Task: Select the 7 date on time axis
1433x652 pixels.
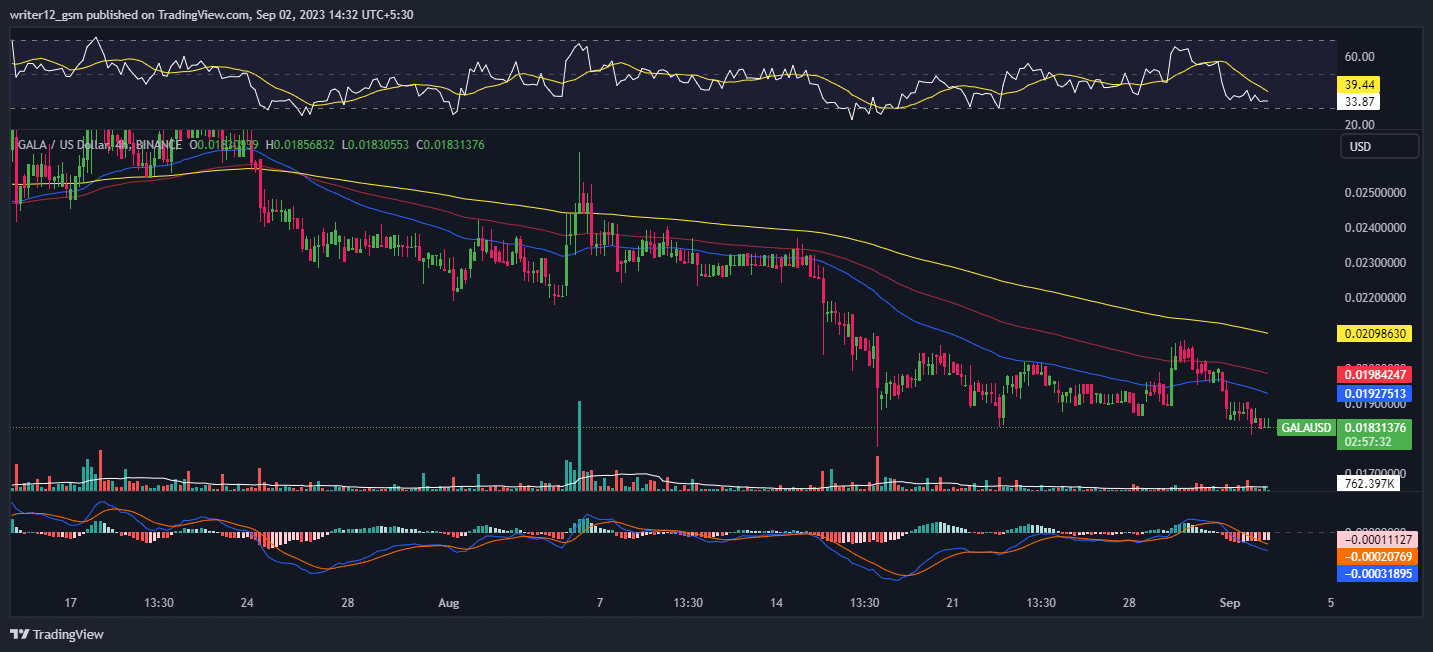Action: [x=600, y=604]
